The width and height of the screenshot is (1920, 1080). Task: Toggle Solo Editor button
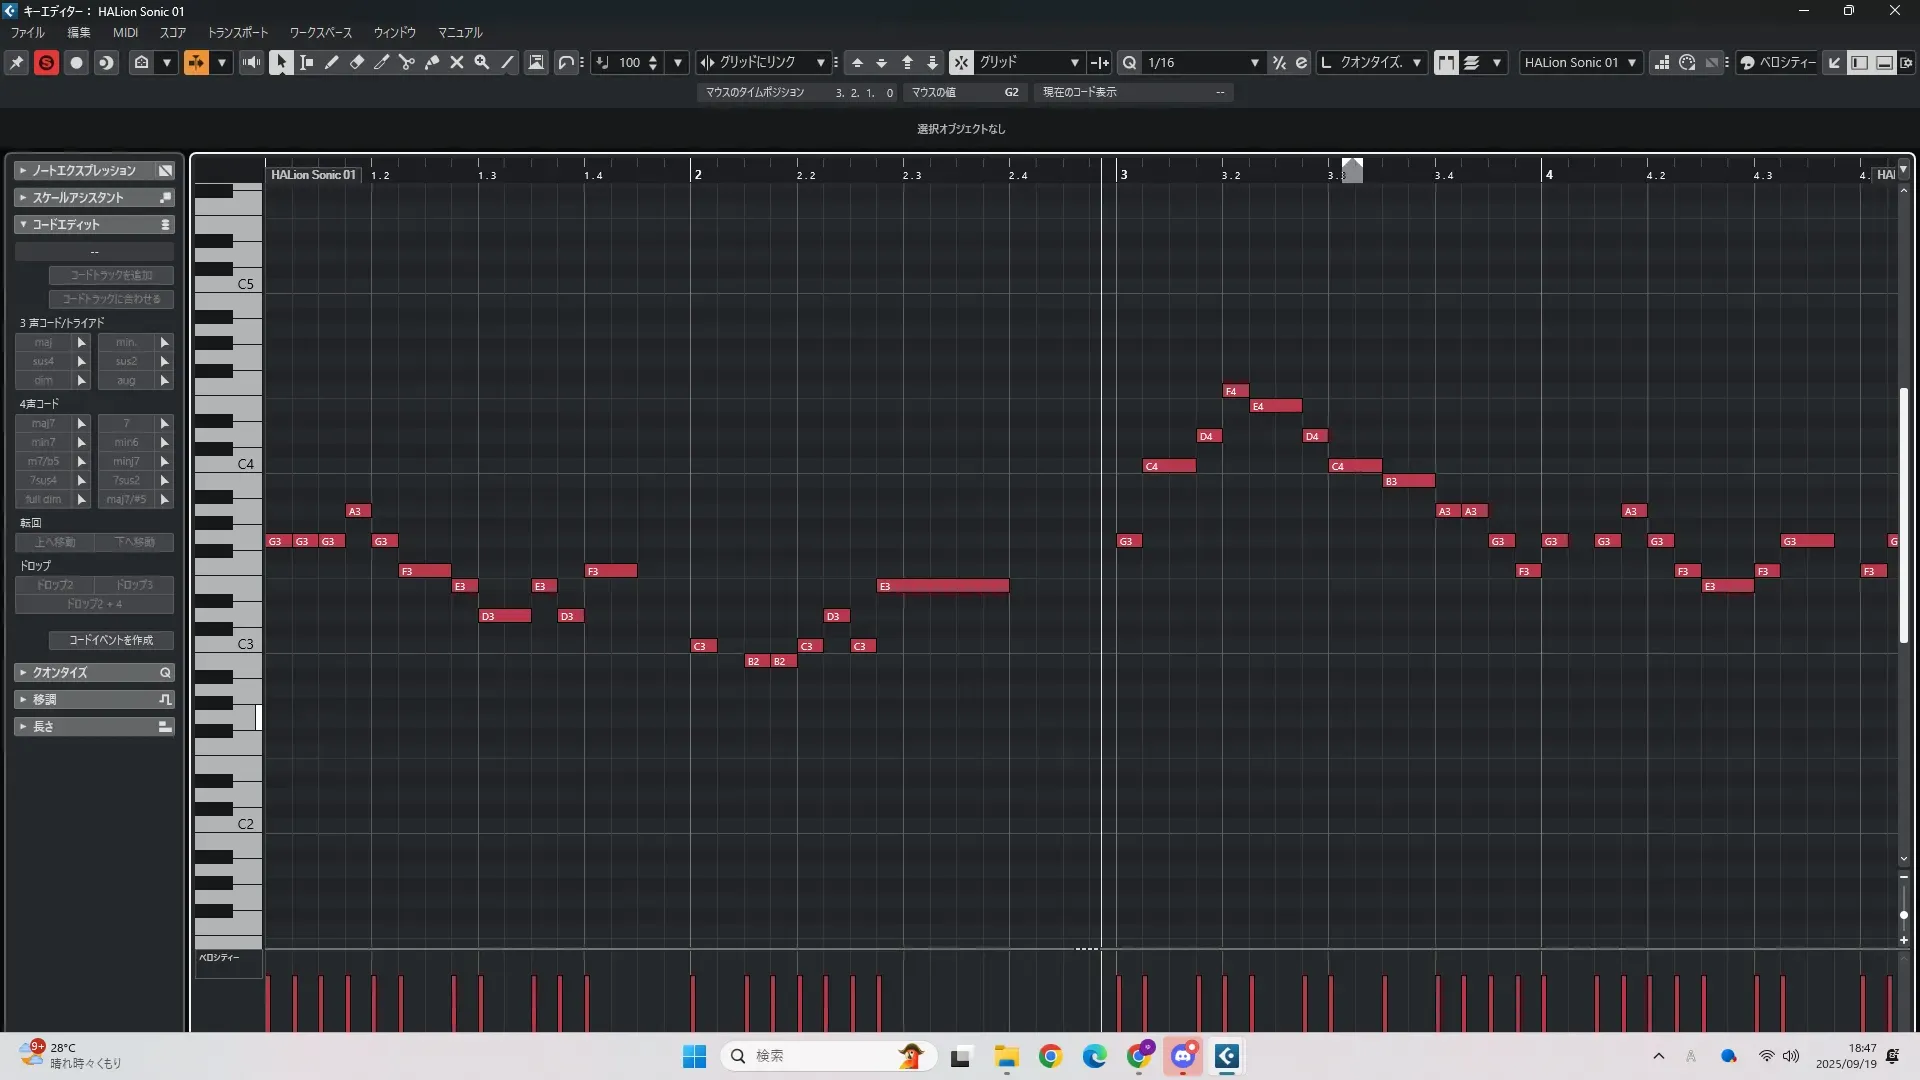(46, 62)
